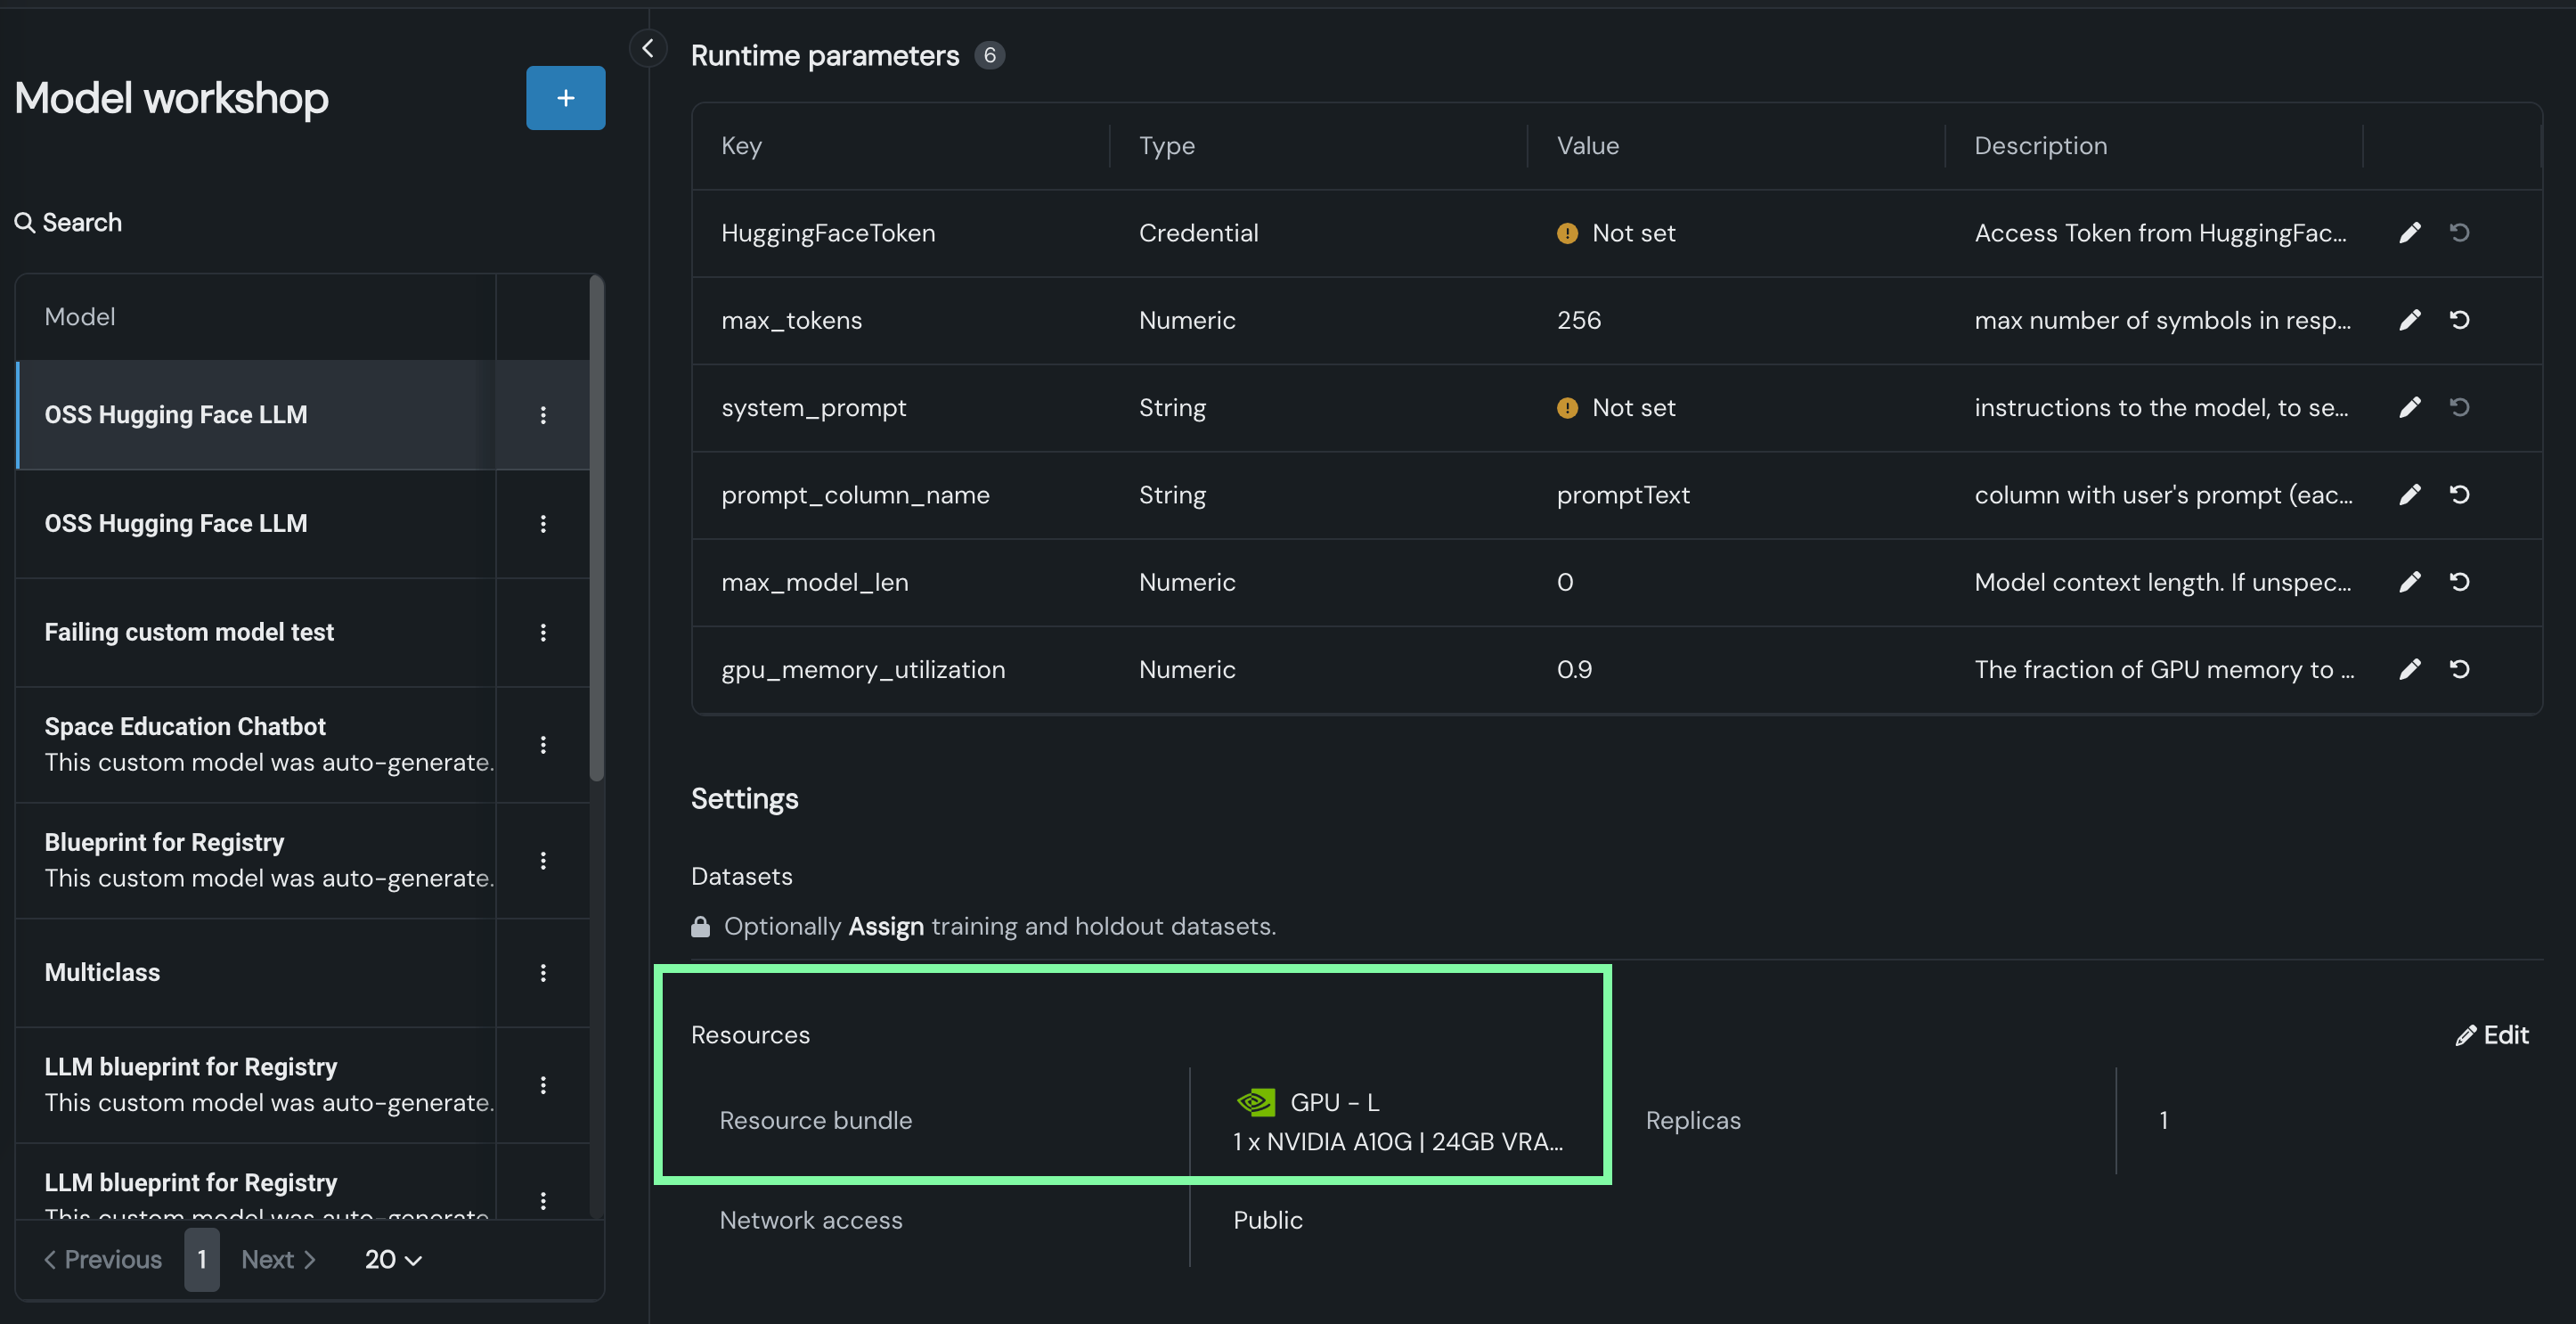This screenshot has height=1324, width=2576.
Task: Collapse the Model workshop side panel
Action: (648, 48)
